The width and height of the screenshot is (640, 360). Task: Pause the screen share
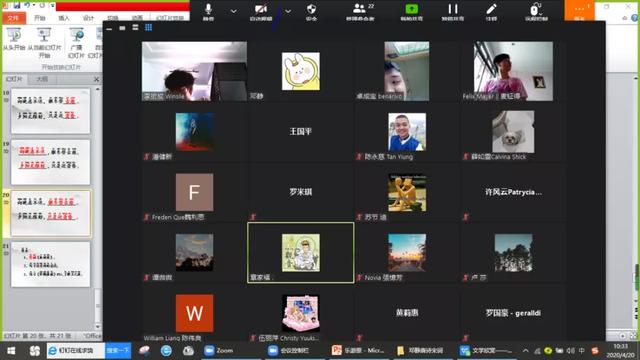pyautogui.click(x=453, y=11)
